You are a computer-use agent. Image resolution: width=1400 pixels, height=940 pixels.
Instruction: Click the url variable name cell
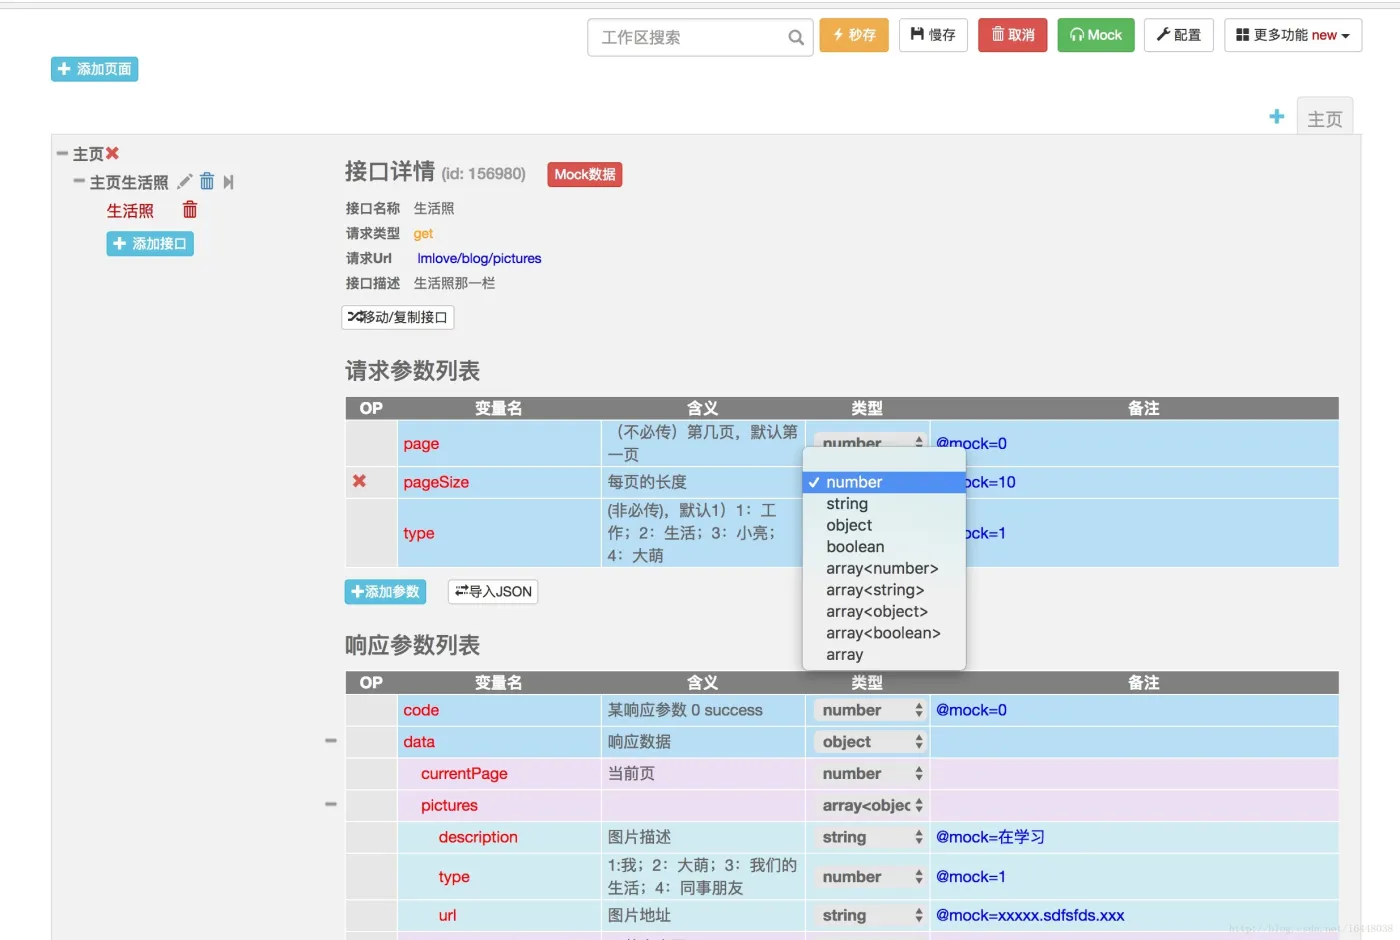499,915
